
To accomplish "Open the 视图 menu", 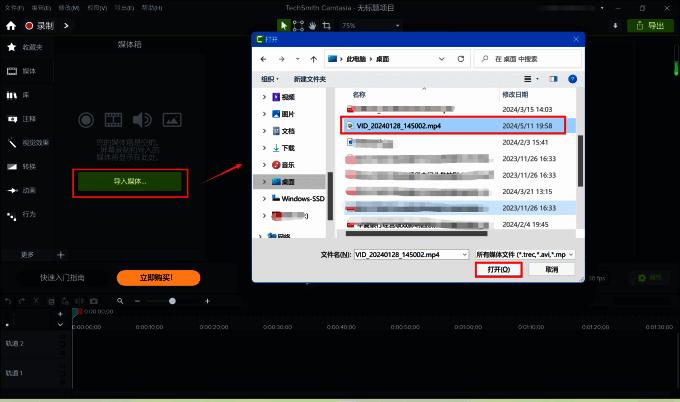I will (97, 8).
